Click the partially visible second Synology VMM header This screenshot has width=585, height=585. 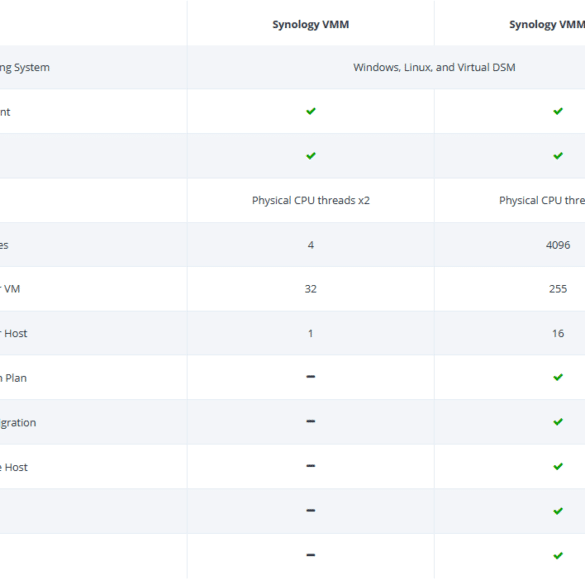point(547,25)
